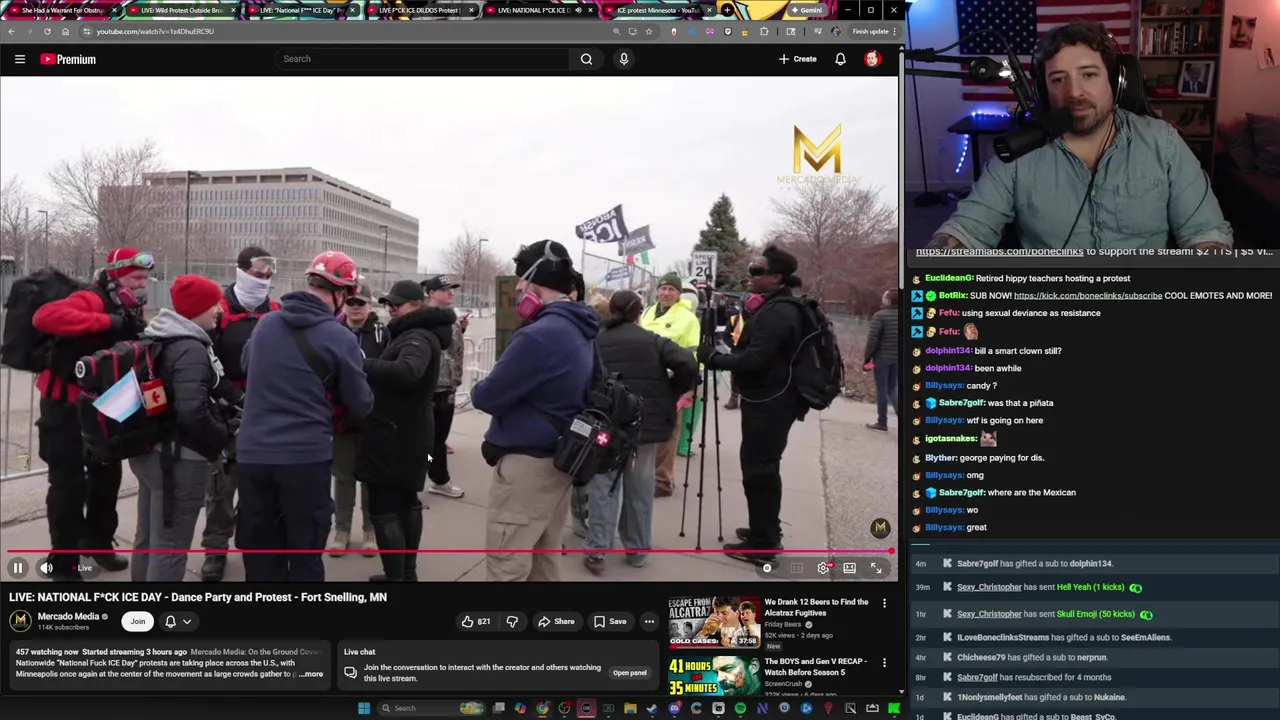This screenshot has width=1280, height=720.
Task: Pause the live video
Action: (x=17, y=568)
